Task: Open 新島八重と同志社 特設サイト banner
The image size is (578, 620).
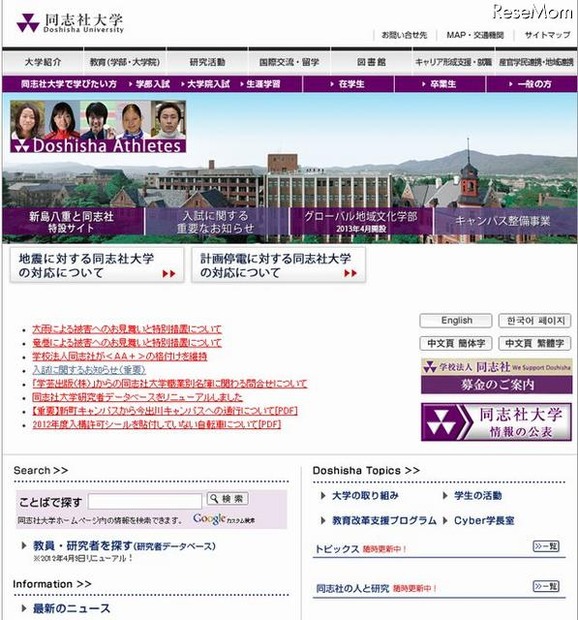Action: click(x=72, y=221)
